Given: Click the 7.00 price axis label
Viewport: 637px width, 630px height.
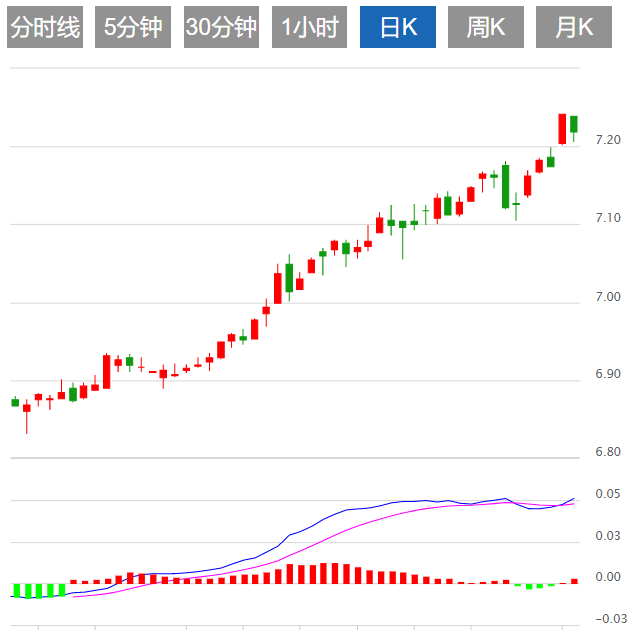Looking at the screenshot, I should point(608,297).
